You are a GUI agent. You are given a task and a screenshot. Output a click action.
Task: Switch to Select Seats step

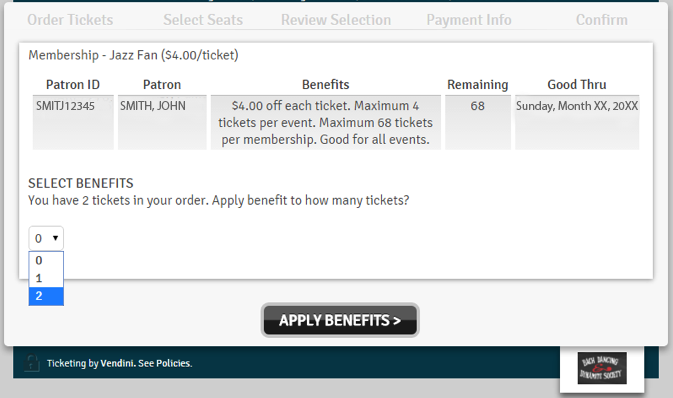point(203,20)
